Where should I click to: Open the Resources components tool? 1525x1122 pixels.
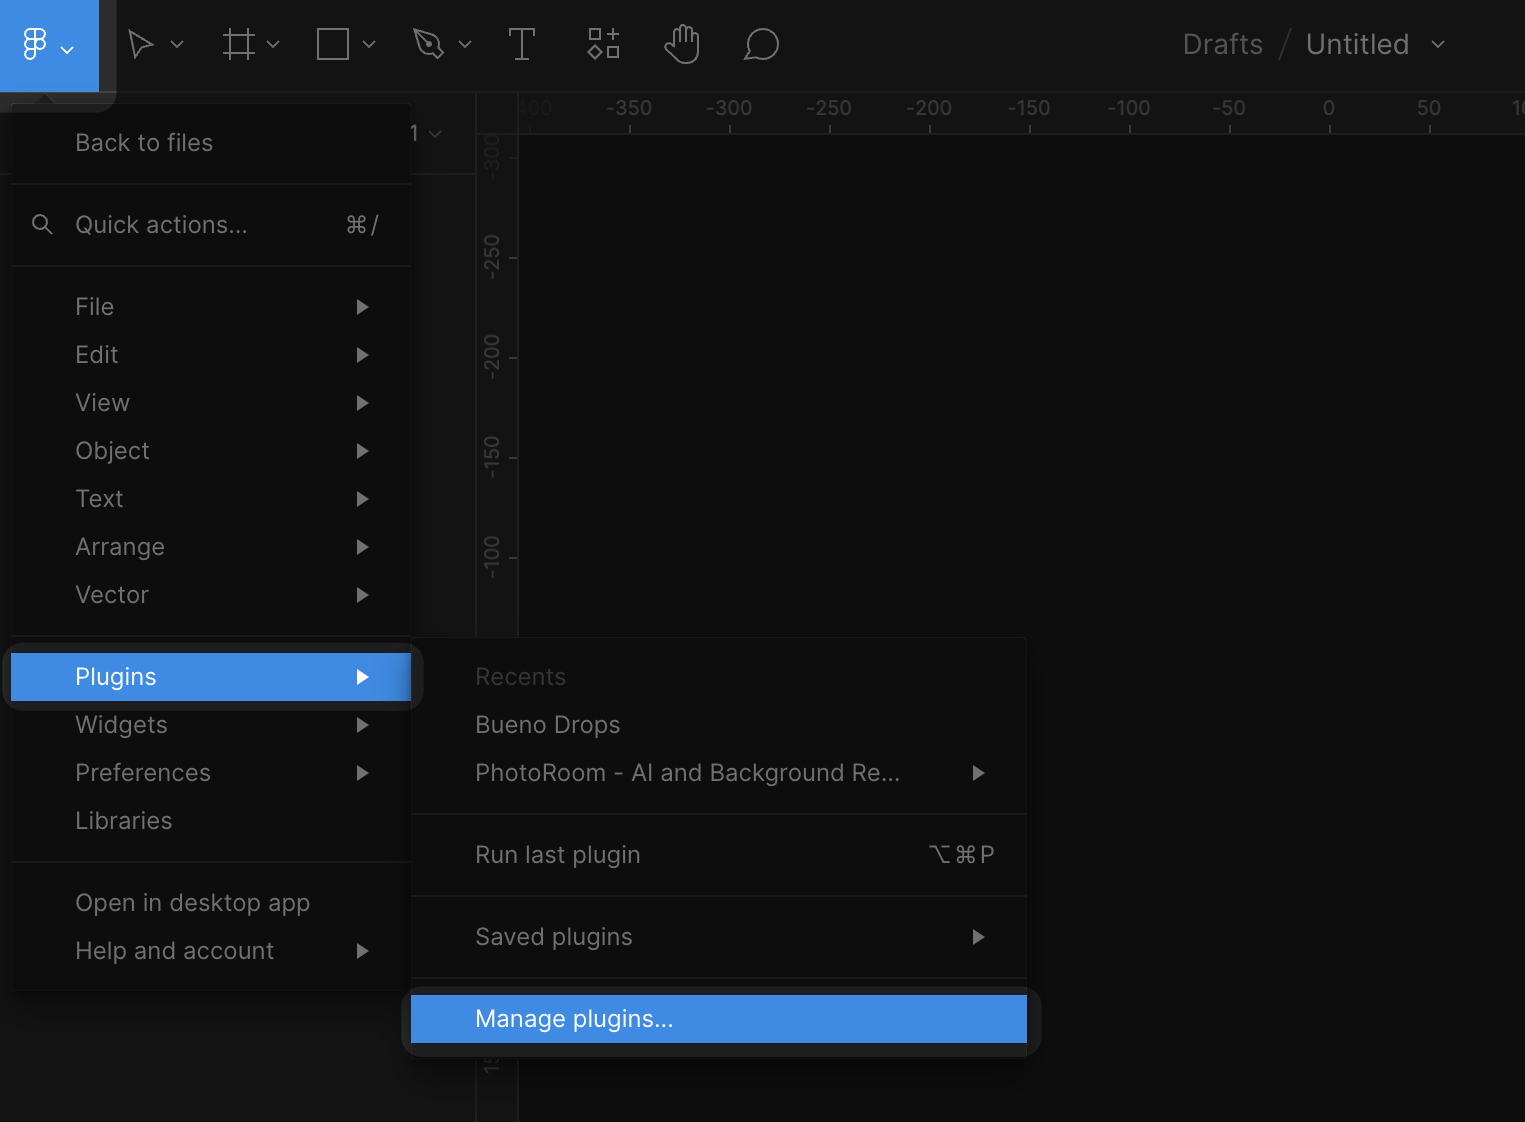click(603, 45)
